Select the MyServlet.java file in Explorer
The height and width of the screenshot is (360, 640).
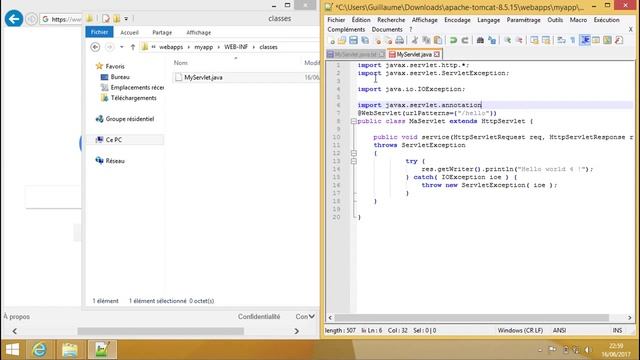coord(203,78)
